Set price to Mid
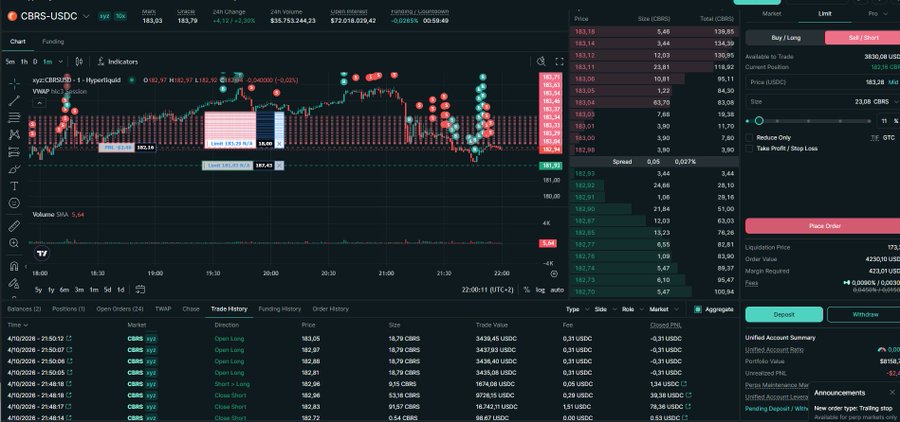 [x=893, y=83]
